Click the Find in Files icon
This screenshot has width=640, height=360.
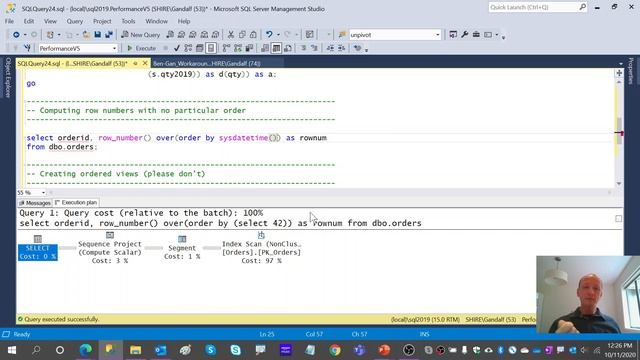[342, 35]
